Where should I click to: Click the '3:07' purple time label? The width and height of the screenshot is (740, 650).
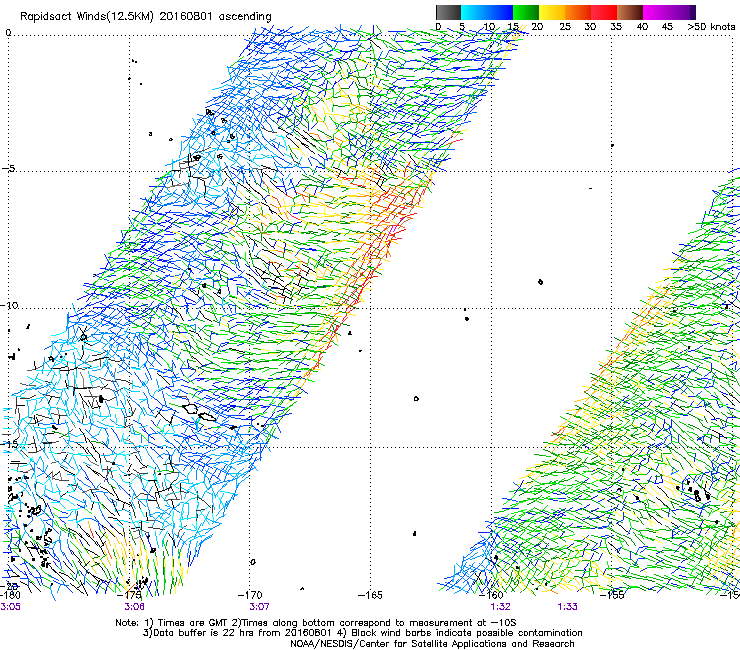(259, 607)
